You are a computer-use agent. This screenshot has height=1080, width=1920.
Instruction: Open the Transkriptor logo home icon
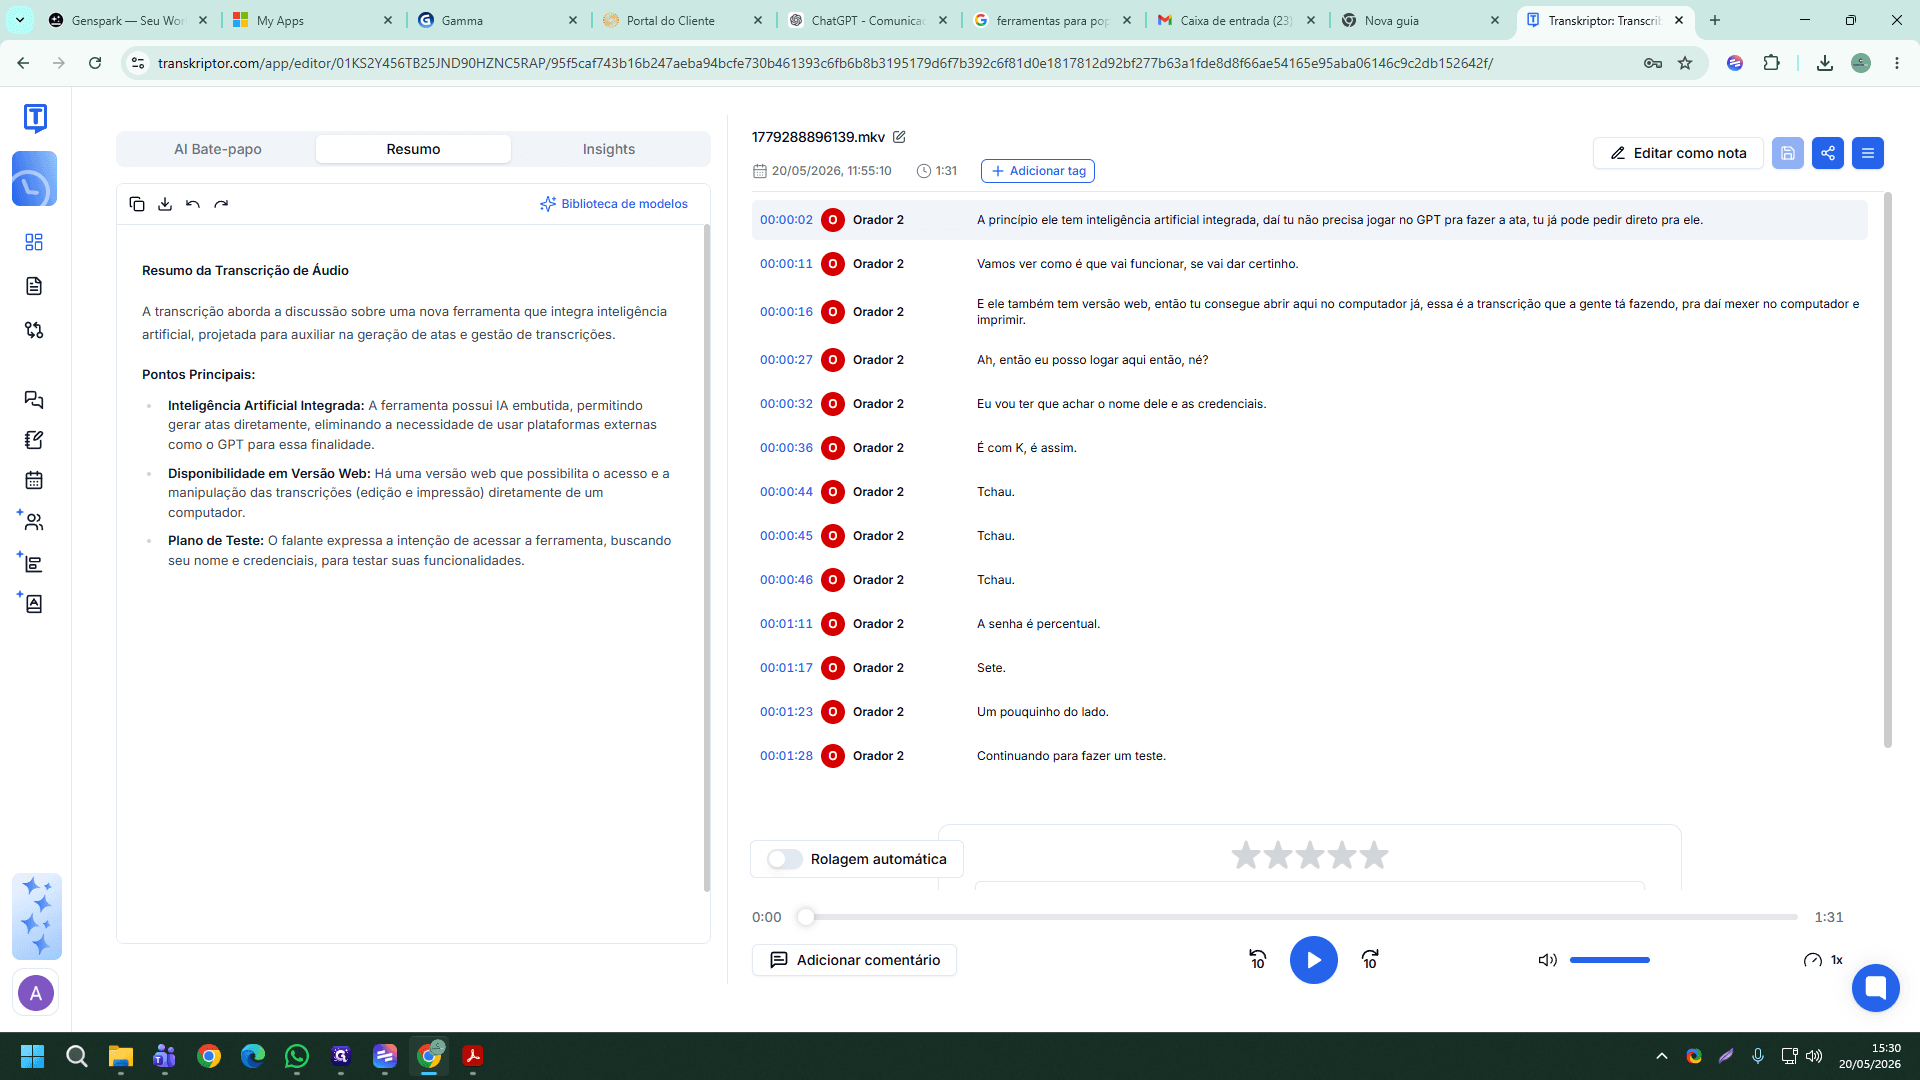coord(35,118)
